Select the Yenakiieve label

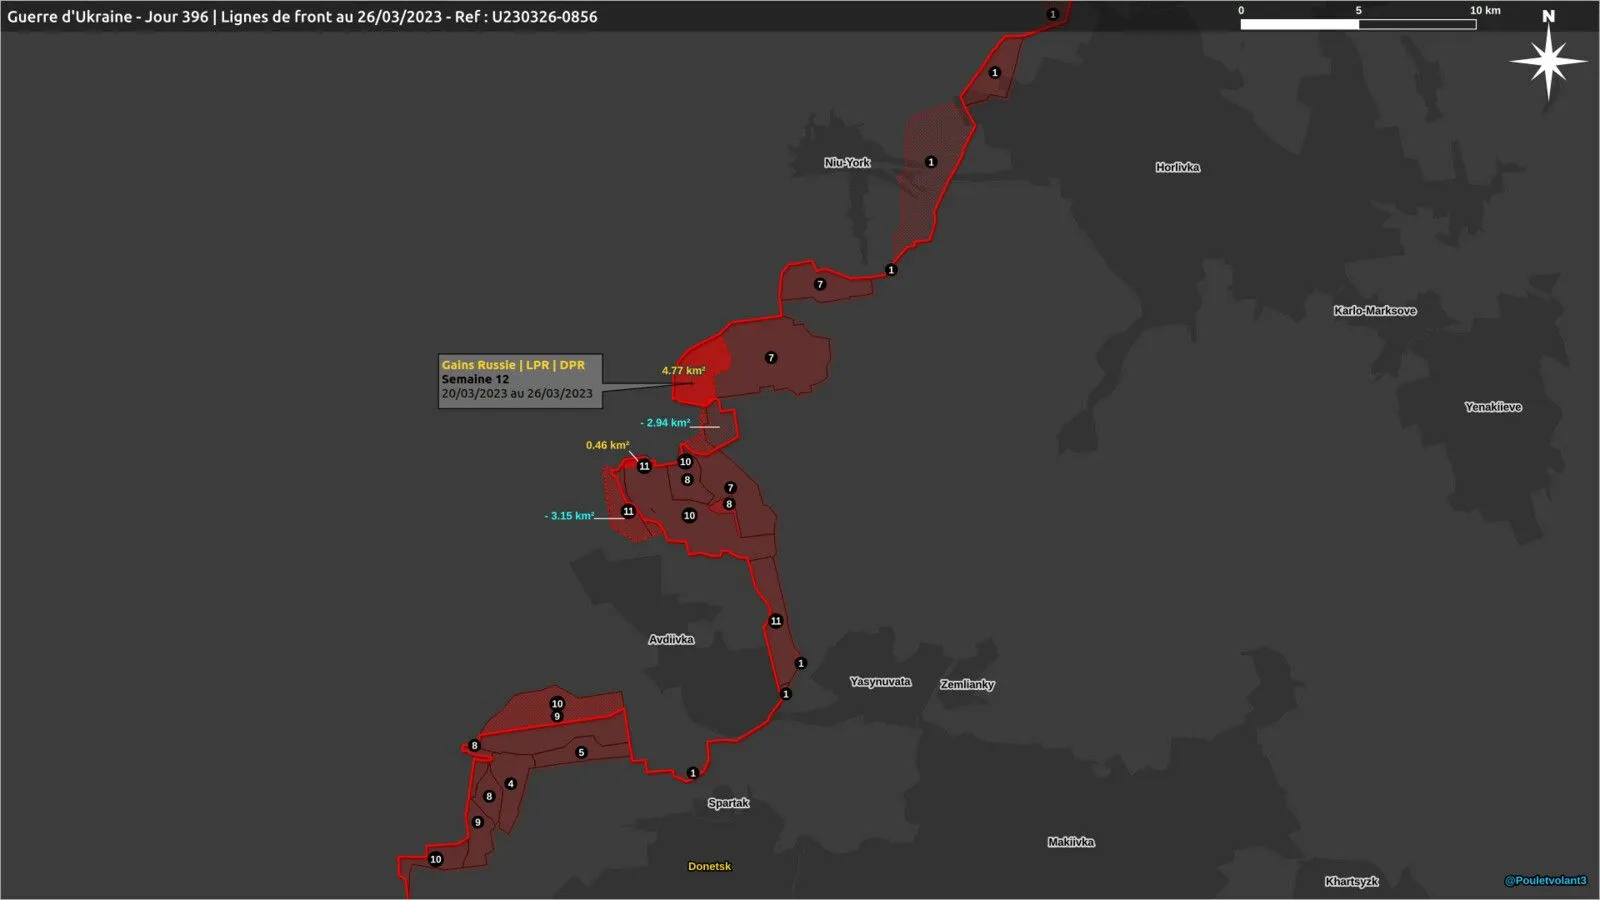click(1493, 406)
